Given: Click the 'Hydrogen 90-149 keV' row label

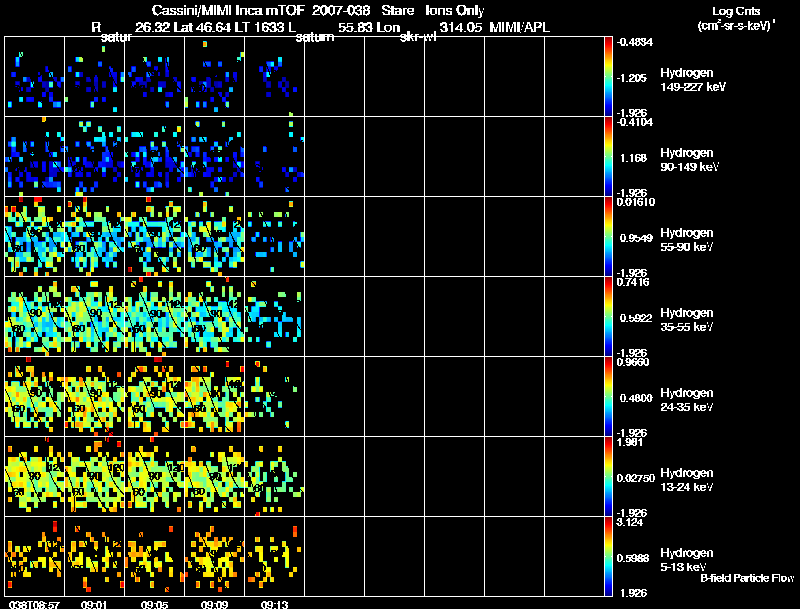Looking at the screenshot, I should point(689,160).
